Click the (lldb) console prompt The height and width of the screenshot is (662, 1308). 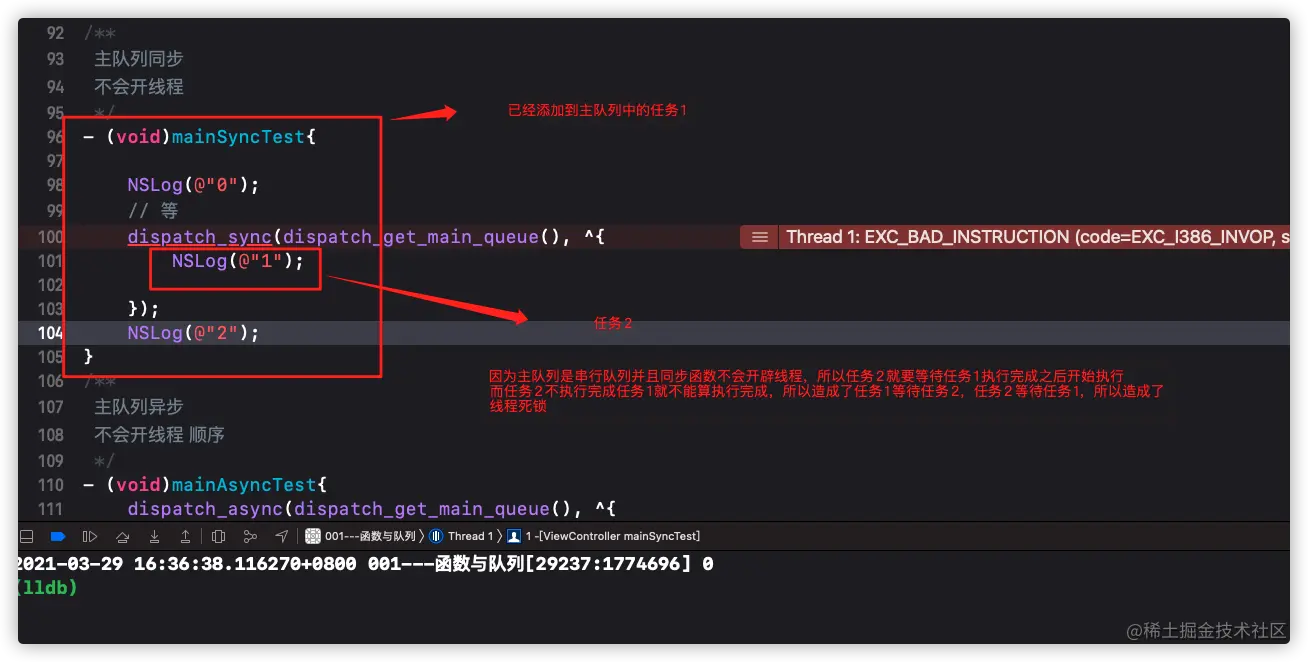pyautogui.click(x=48, y=588)
